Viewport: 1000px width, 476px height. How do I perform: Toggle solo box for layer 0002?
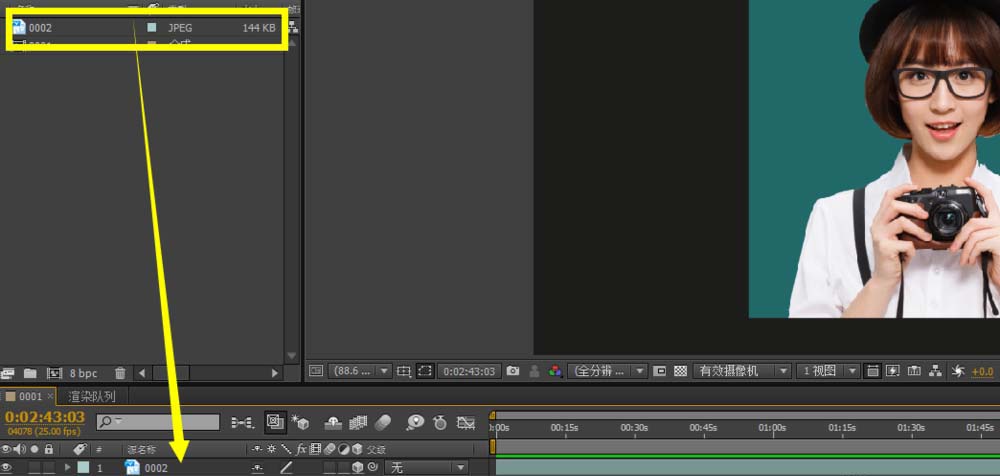coord(34,468)
